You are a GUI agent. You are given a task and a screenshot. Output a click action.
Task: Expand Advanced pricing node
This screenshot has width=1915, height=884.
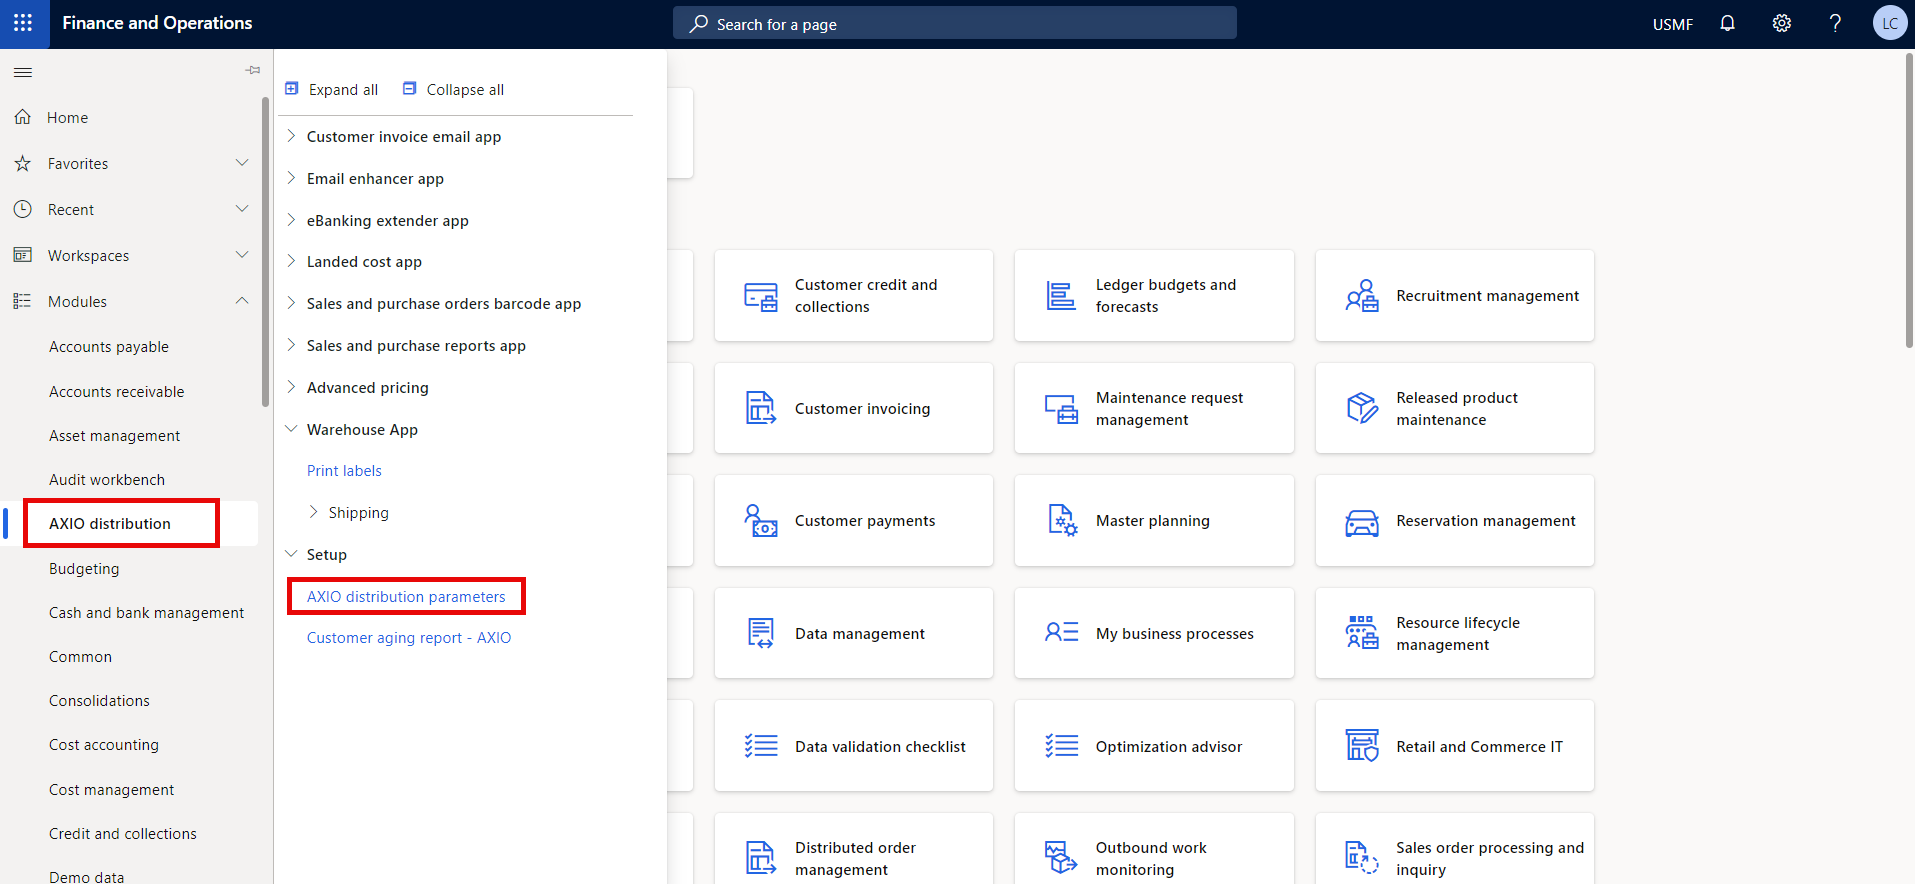coord(291,387)
